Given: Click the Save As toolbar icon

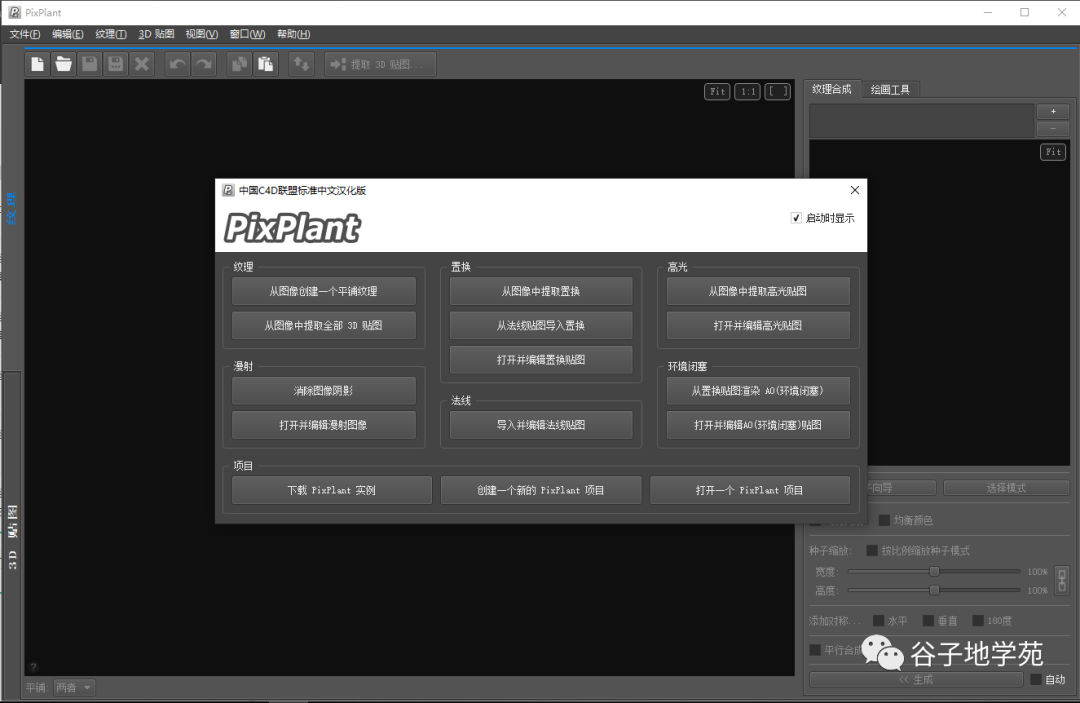Looking at the screenshot, I should coord(116,64).
